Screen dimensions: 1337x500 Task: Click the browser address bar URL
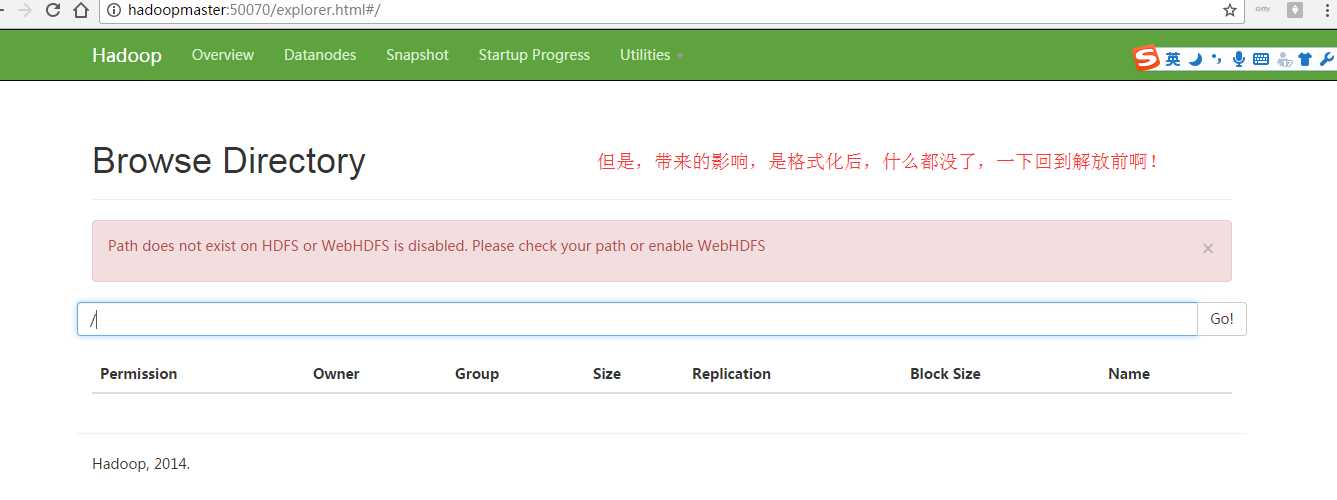click(x=254, y=10)
